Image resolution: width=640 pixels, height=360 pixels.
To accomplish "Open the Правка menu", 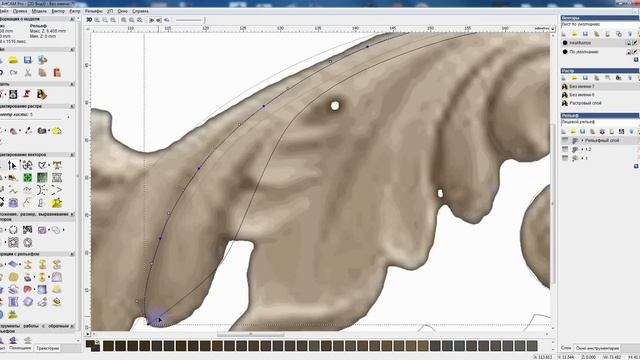I will tap(20, 11).
